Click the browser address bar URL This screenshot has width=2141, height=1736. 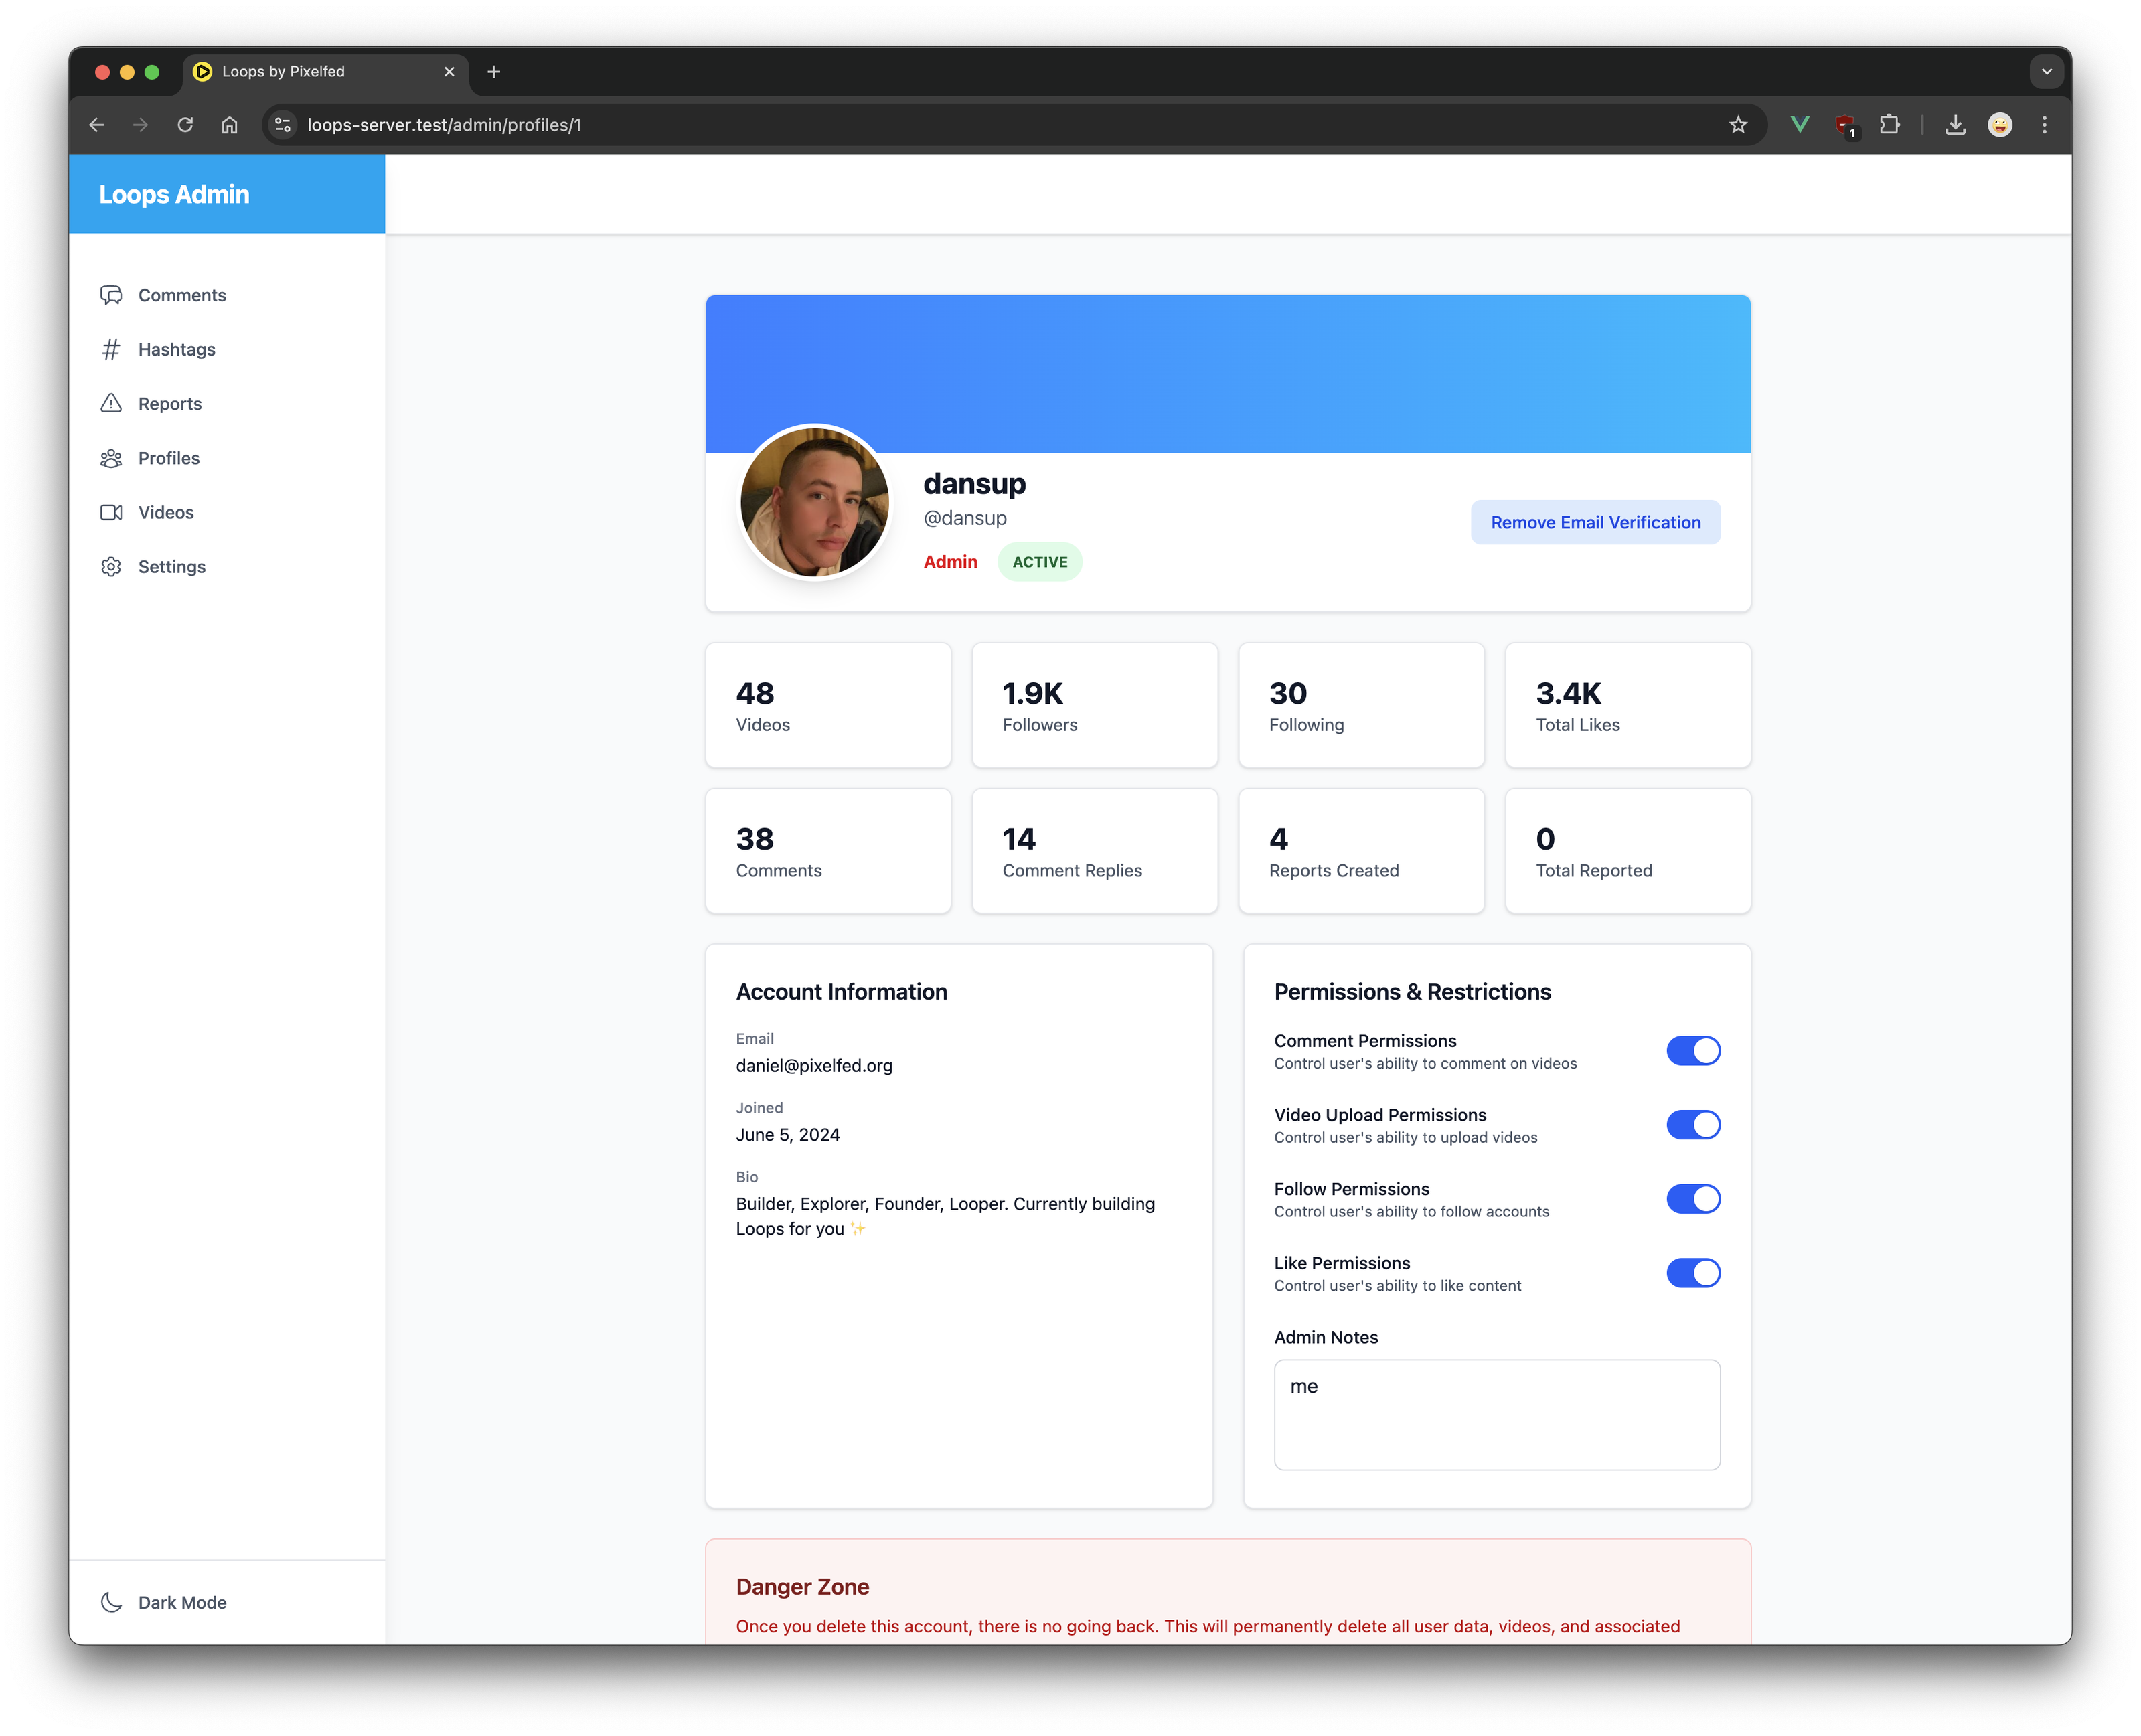(444, 125)
